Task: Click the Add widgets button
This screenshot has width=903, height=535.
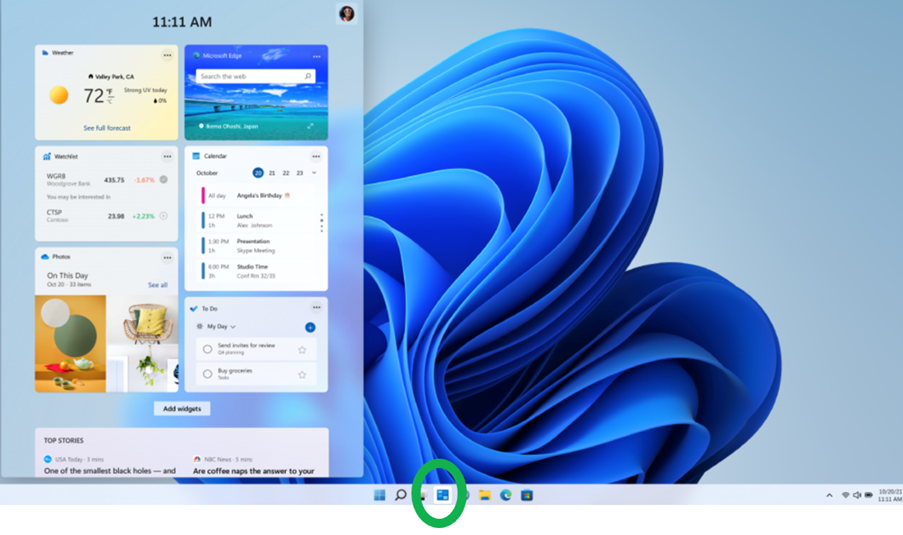Action: coord(182,408)
